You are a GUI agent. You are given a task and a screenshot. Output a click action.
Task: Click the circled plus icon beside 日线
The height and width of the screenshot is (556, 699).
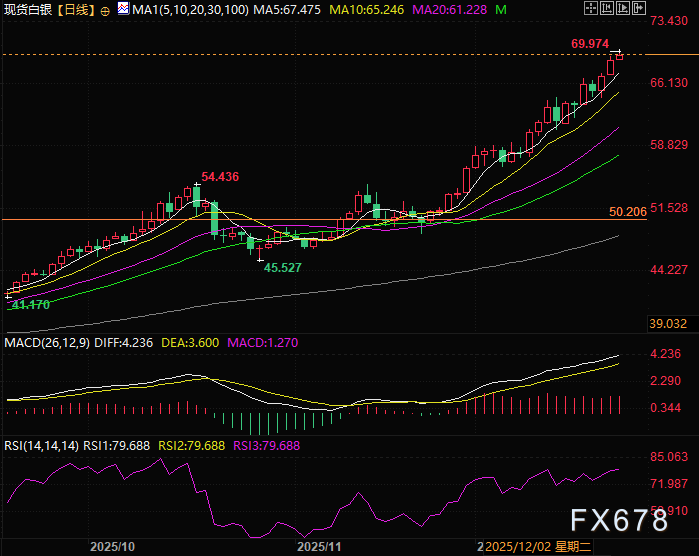[106, 10]
